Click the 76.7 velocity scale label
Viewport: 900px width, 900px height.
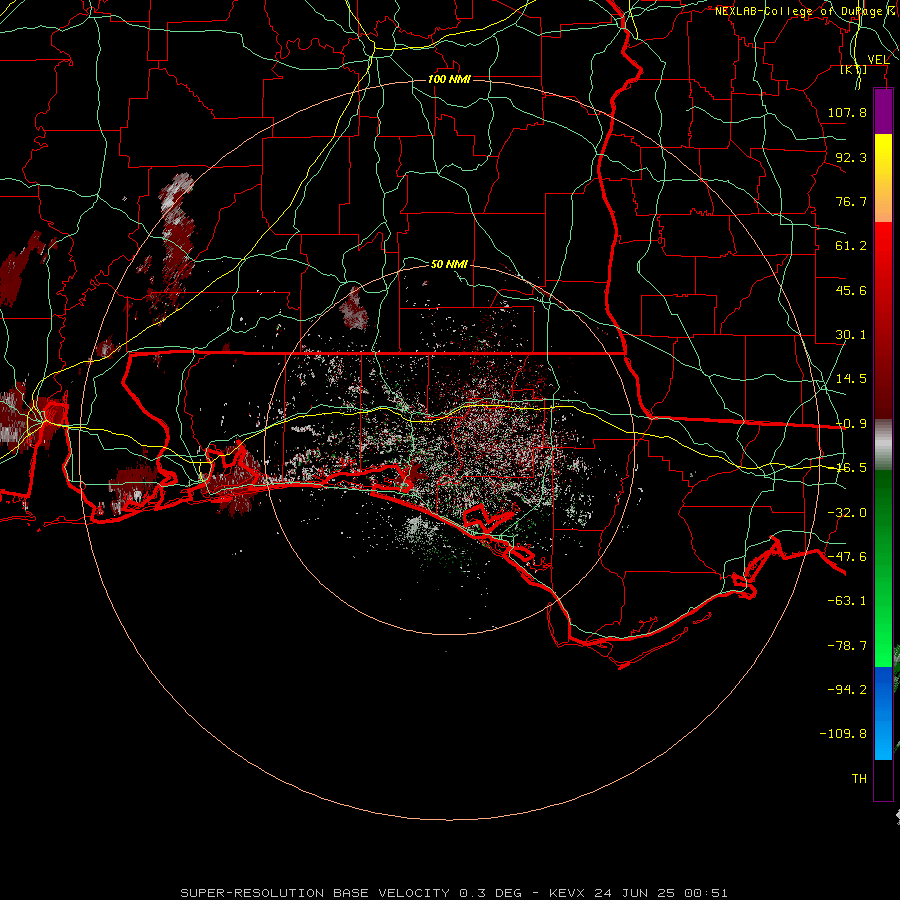click(851, 201)
